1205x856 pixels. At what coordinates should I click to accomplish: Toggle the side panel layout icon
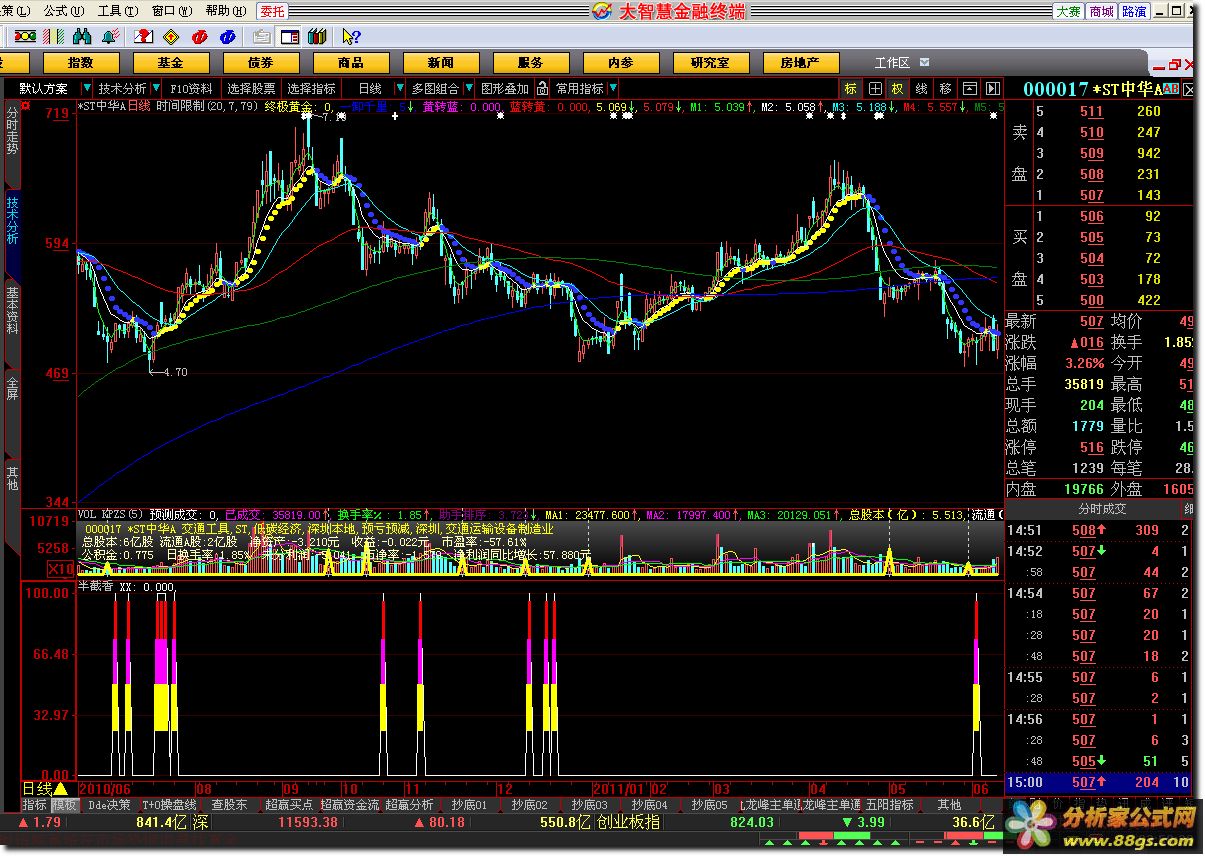(290, 37)
